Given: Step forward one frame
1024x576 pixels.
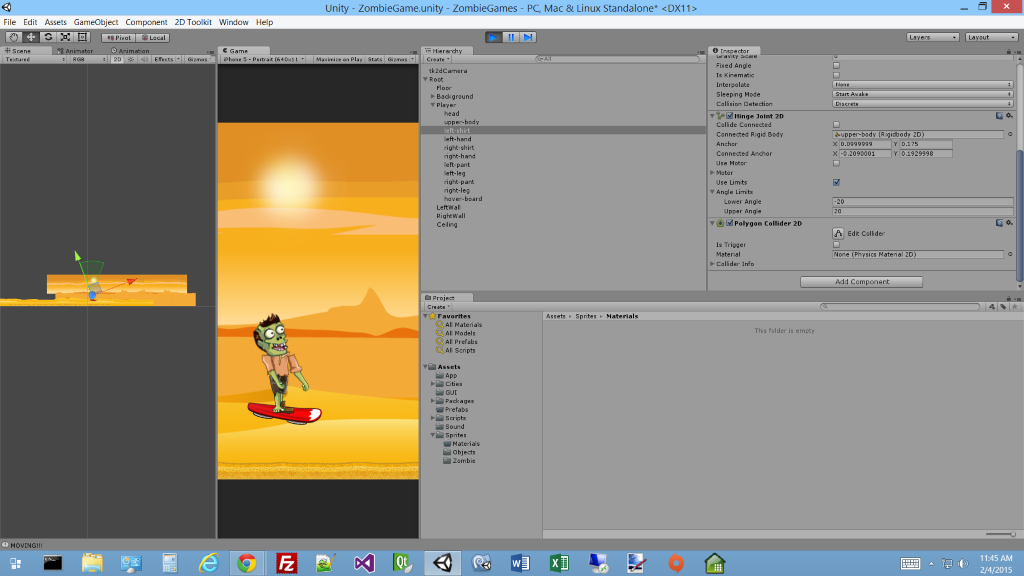Looking at the screenshot, I should 528,37.
